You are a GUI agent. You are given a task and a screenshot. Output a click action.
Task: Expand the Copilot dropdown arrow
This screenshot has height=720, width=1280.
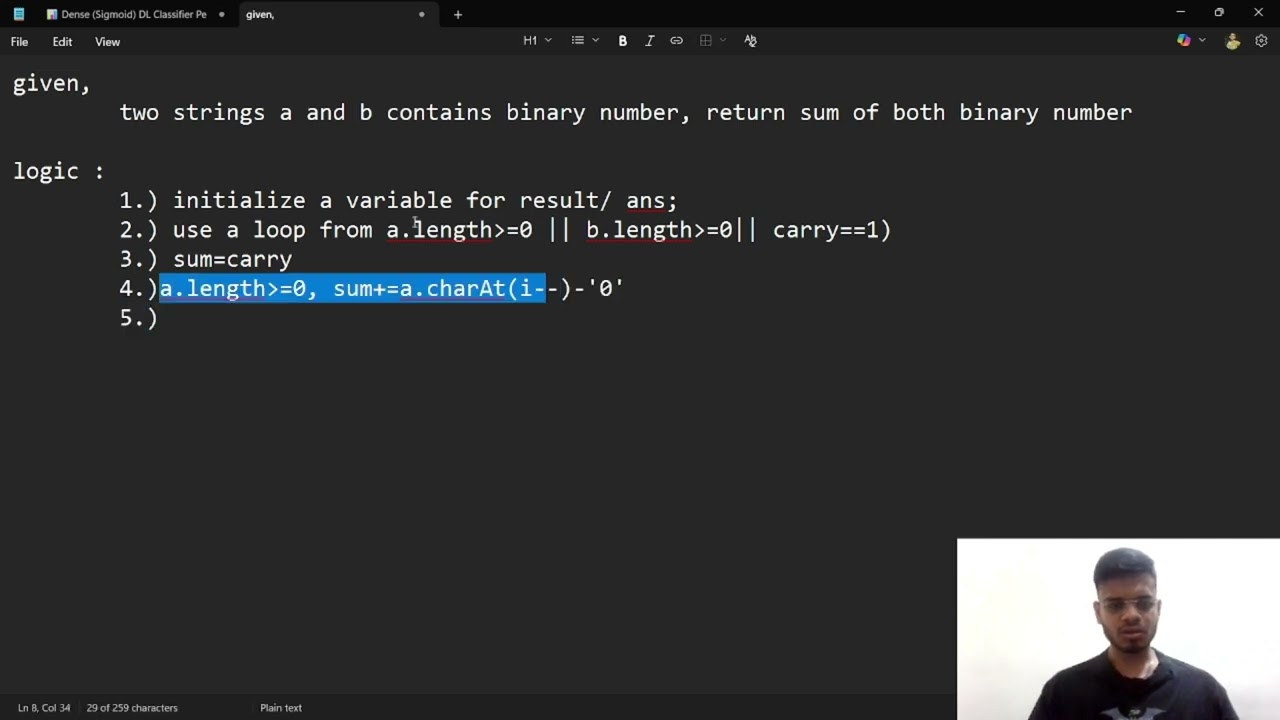1202,40
